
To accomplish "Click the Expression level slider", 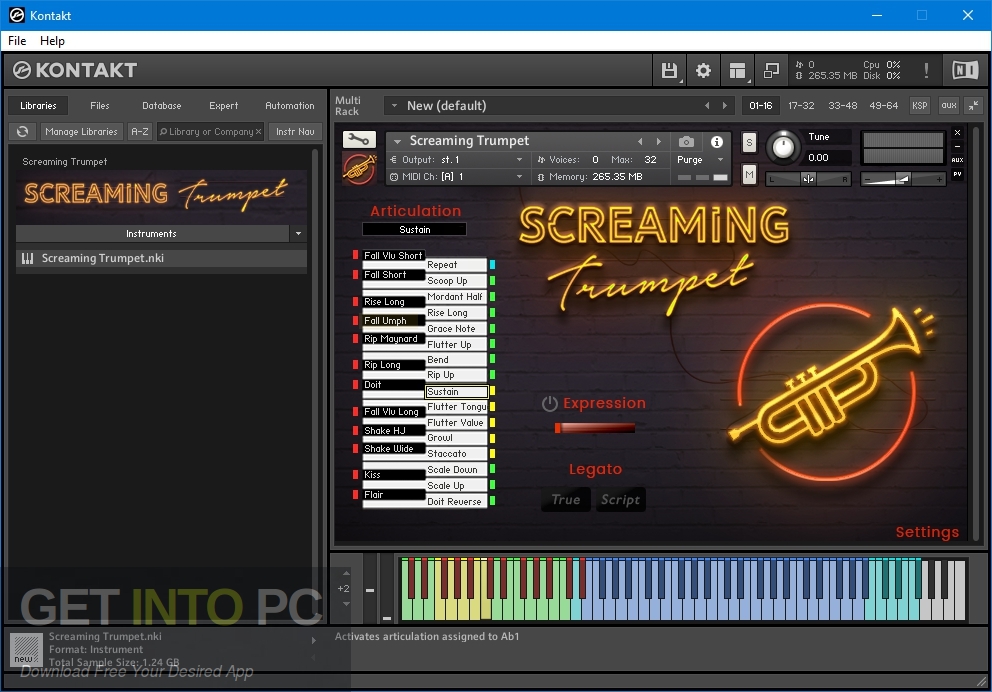I will [x=595, y=428].
